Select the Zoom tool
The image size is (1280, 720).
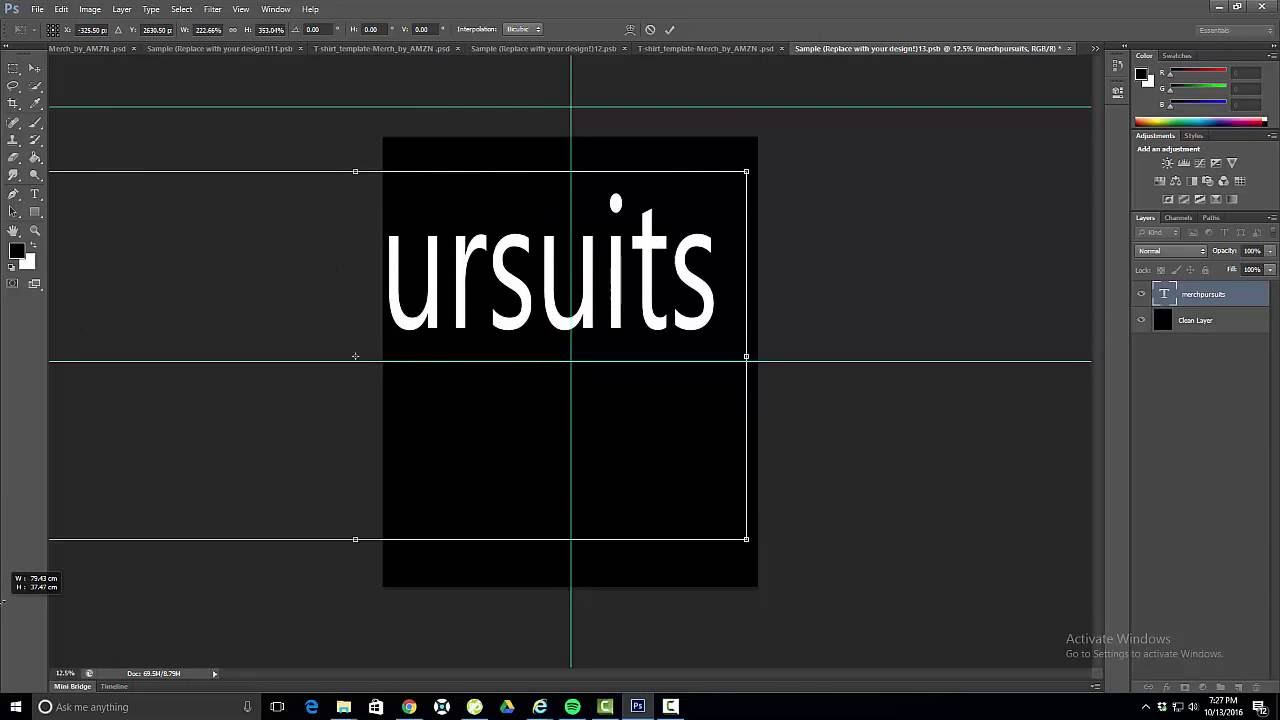pyautogui.click(x=35, y=230)
